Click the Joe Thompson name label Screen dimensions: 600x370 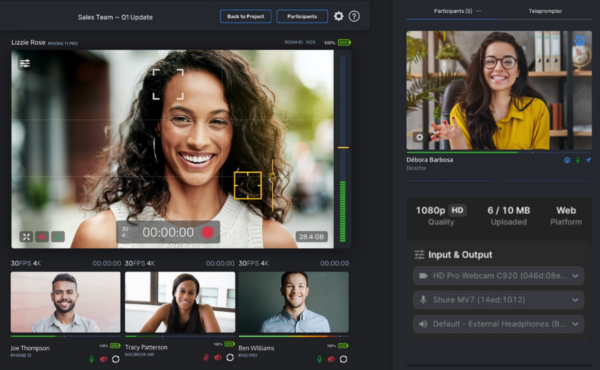point(30,348)
